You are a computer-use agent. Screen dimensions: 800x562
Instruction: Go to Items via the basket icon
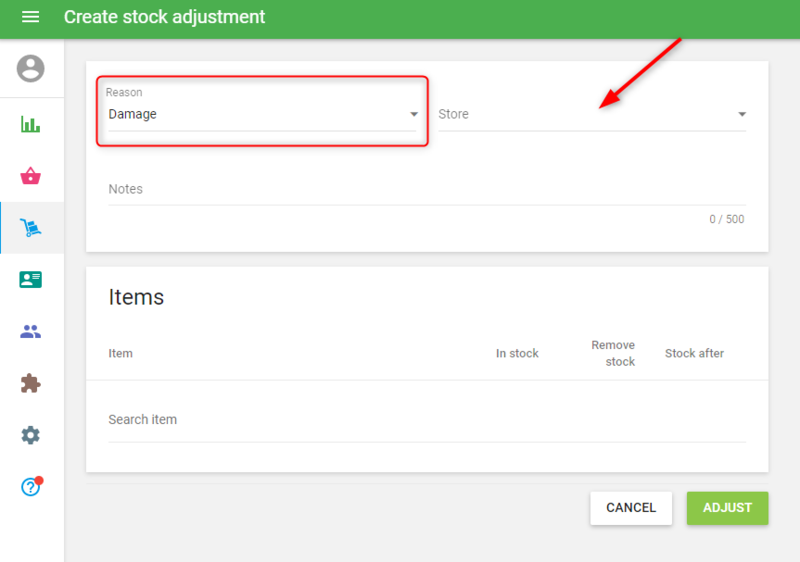coord(31,177)
